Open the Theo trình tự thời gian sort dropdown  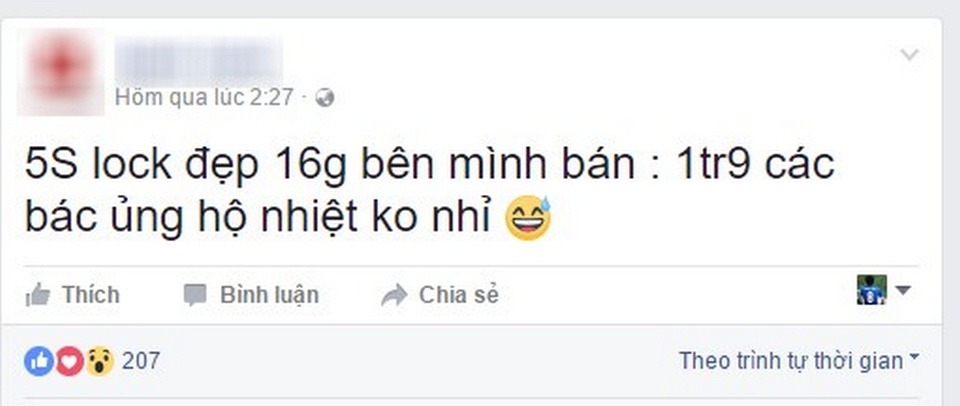coord(799,361)
